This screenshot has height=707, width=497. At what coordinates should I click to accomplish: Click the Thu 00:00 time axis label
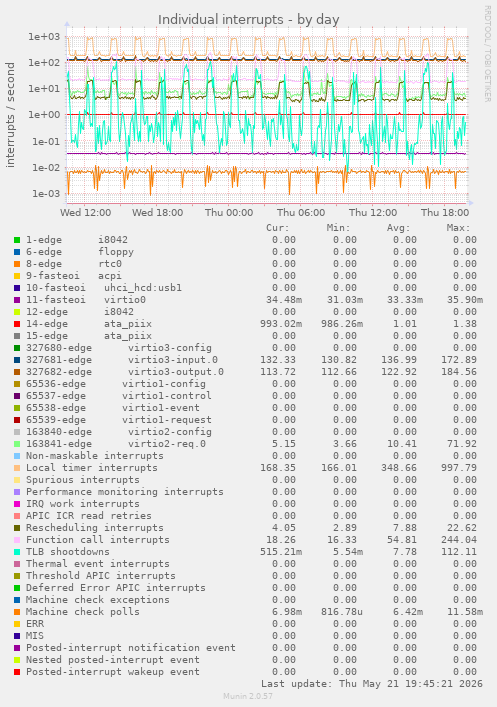coord(229,212)
